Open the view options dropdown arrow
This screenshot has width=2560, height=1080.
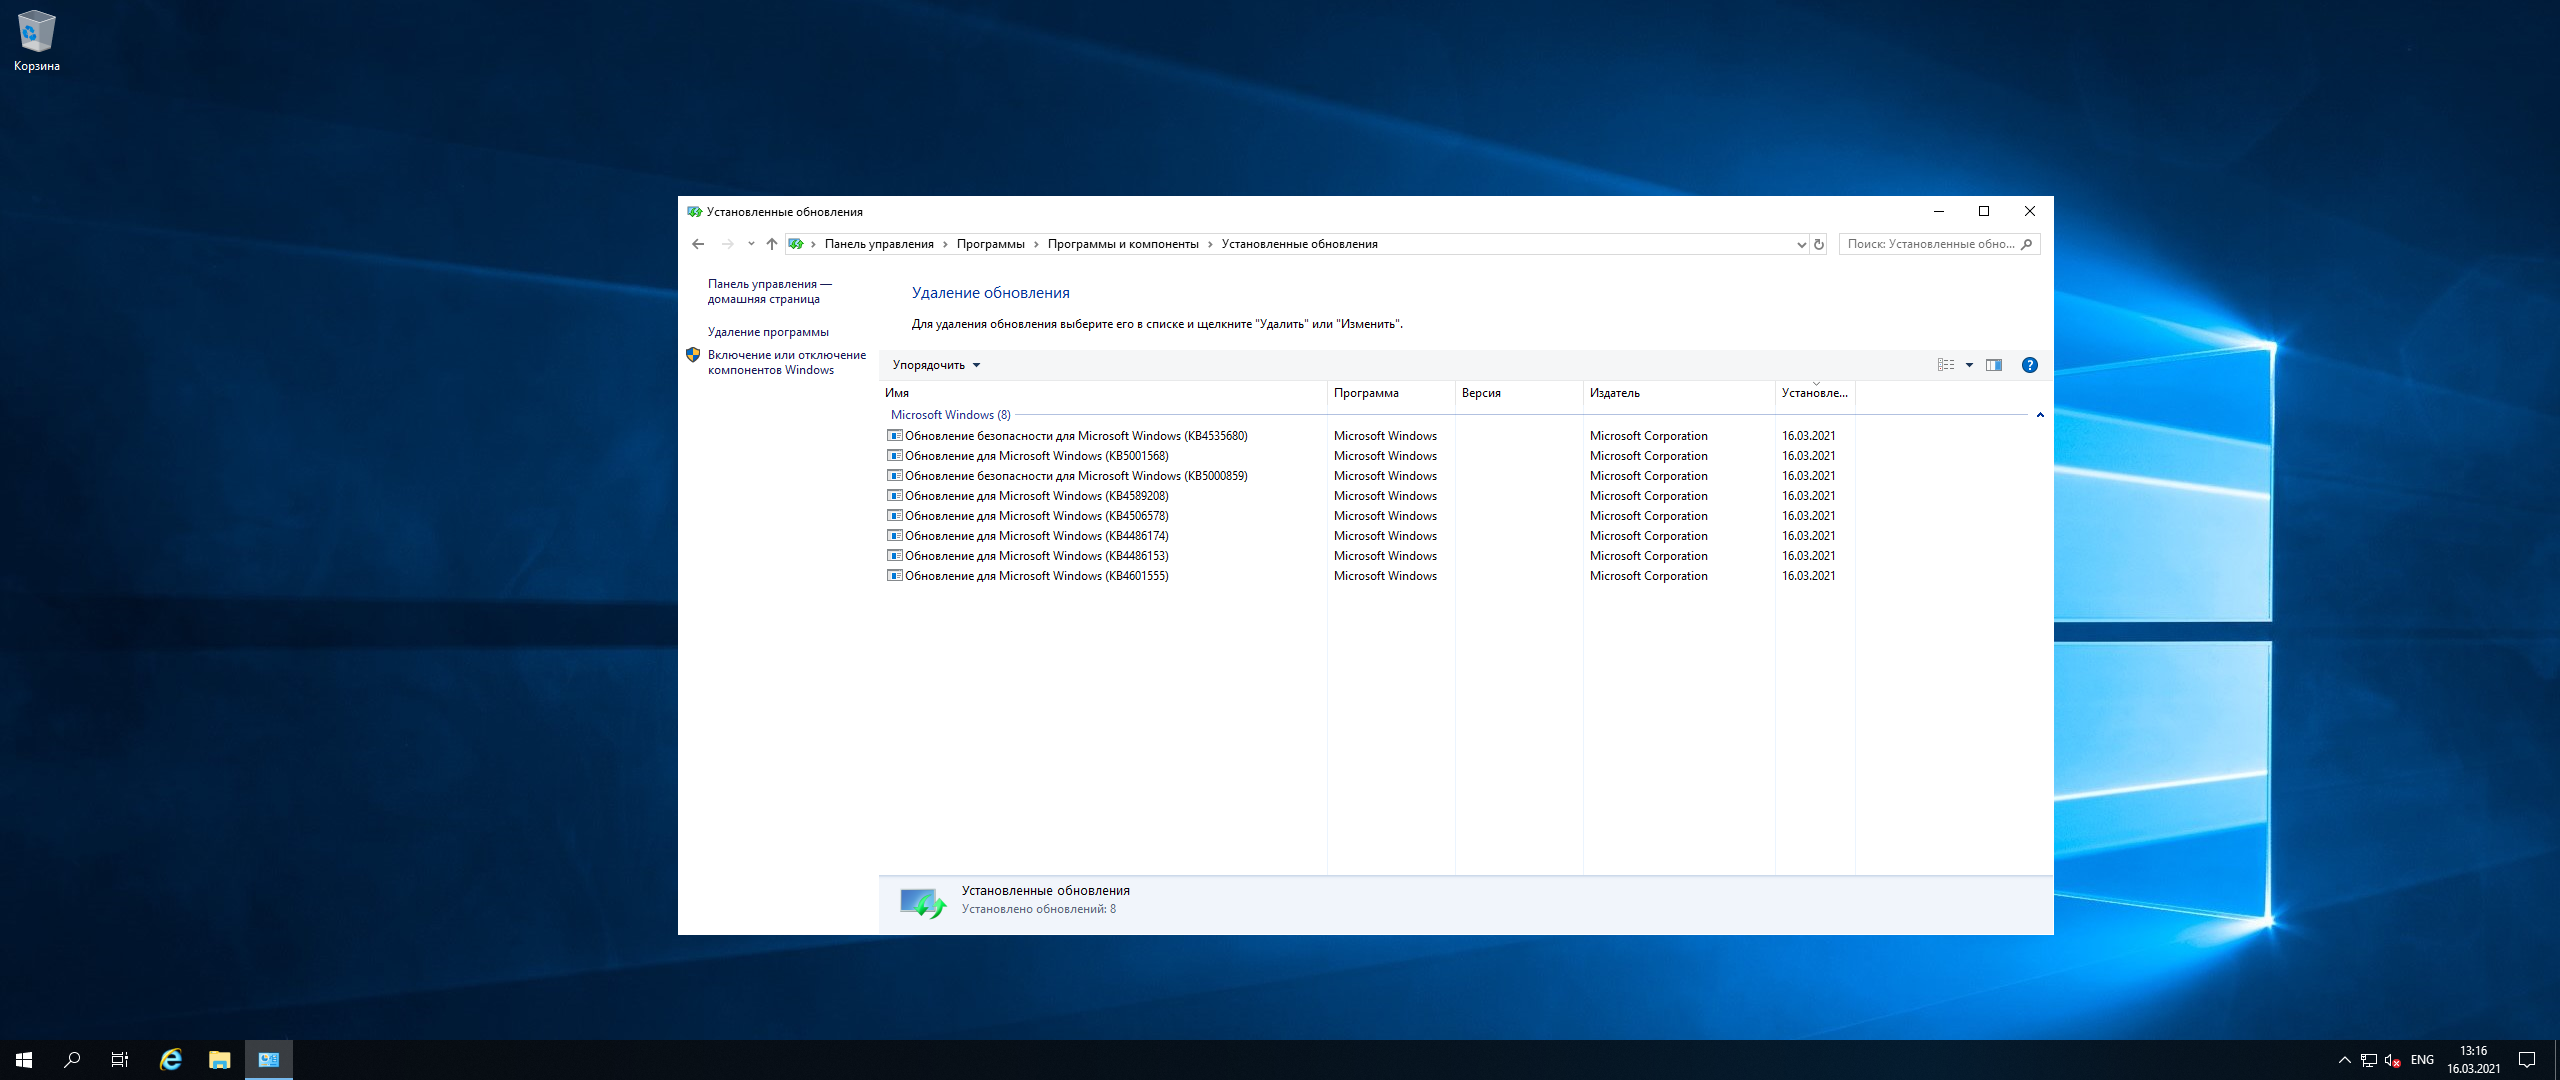tap(1969, 365)
